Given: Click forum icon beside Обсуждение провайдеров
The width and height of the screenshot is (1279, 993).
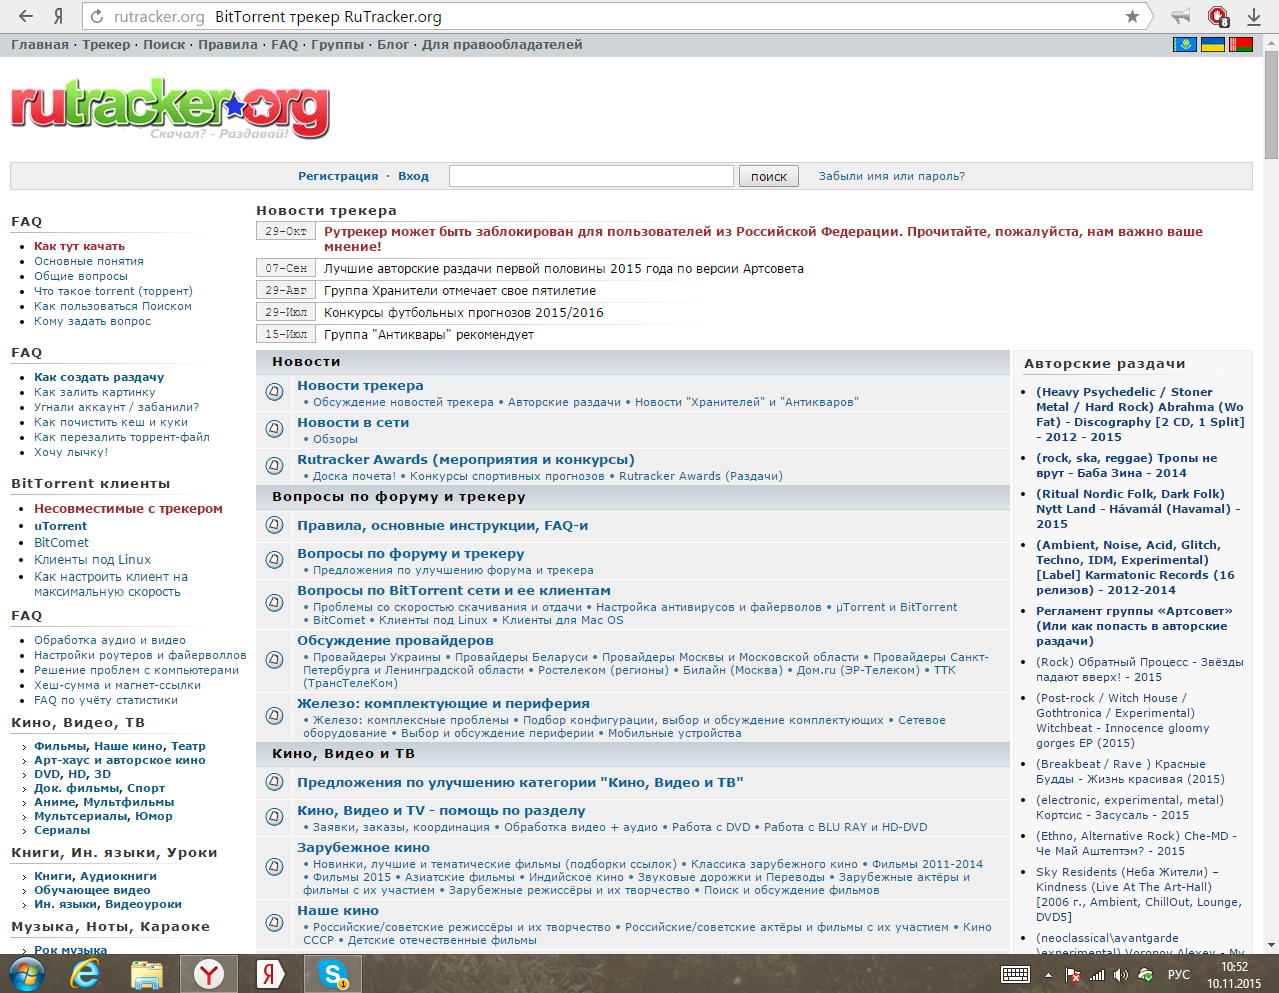Looking at the screenshot, I should click(275, 659).
